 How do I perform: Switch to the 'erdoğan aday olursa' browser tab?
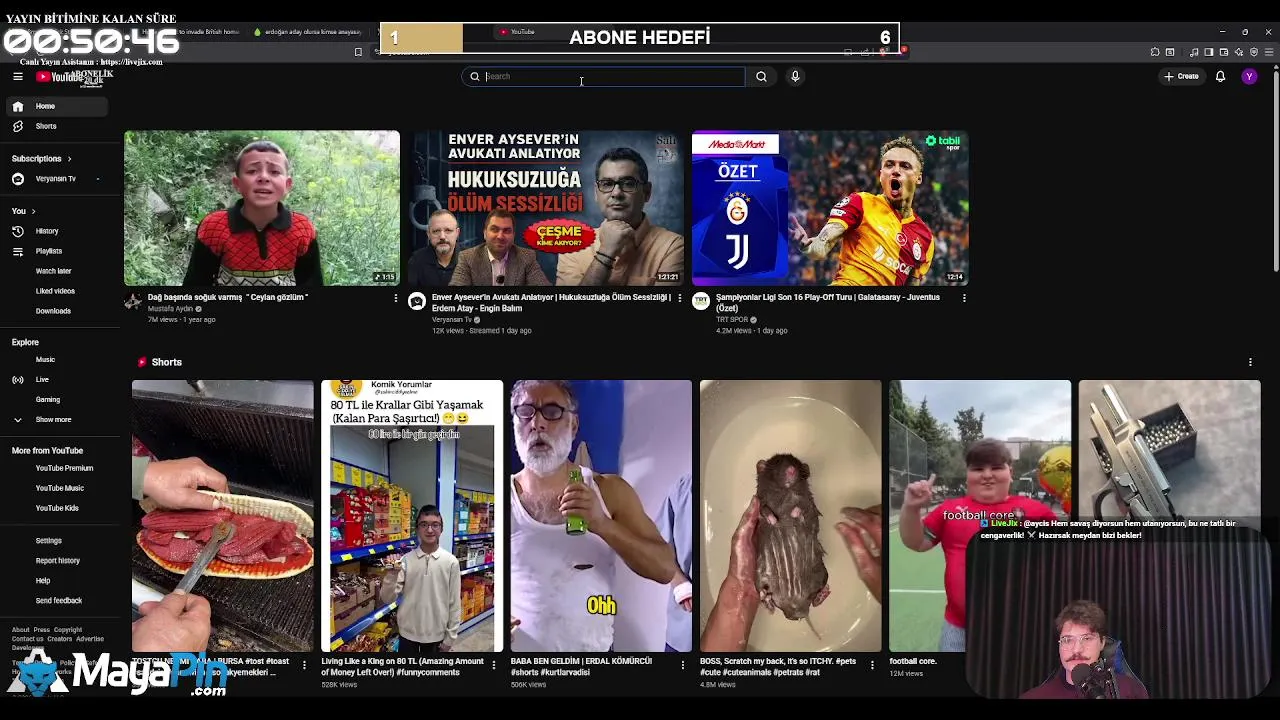pos(307,32)
